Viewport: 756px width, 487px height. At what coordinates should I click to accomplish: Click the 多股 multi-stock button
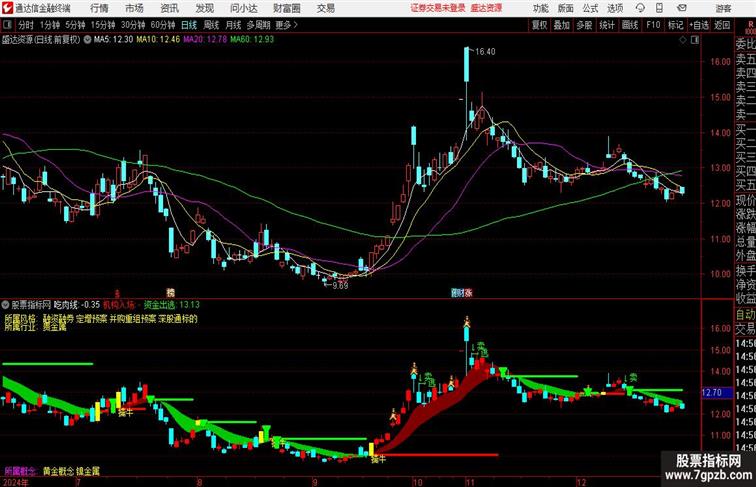pyautogui.click(x=584, y=25)
